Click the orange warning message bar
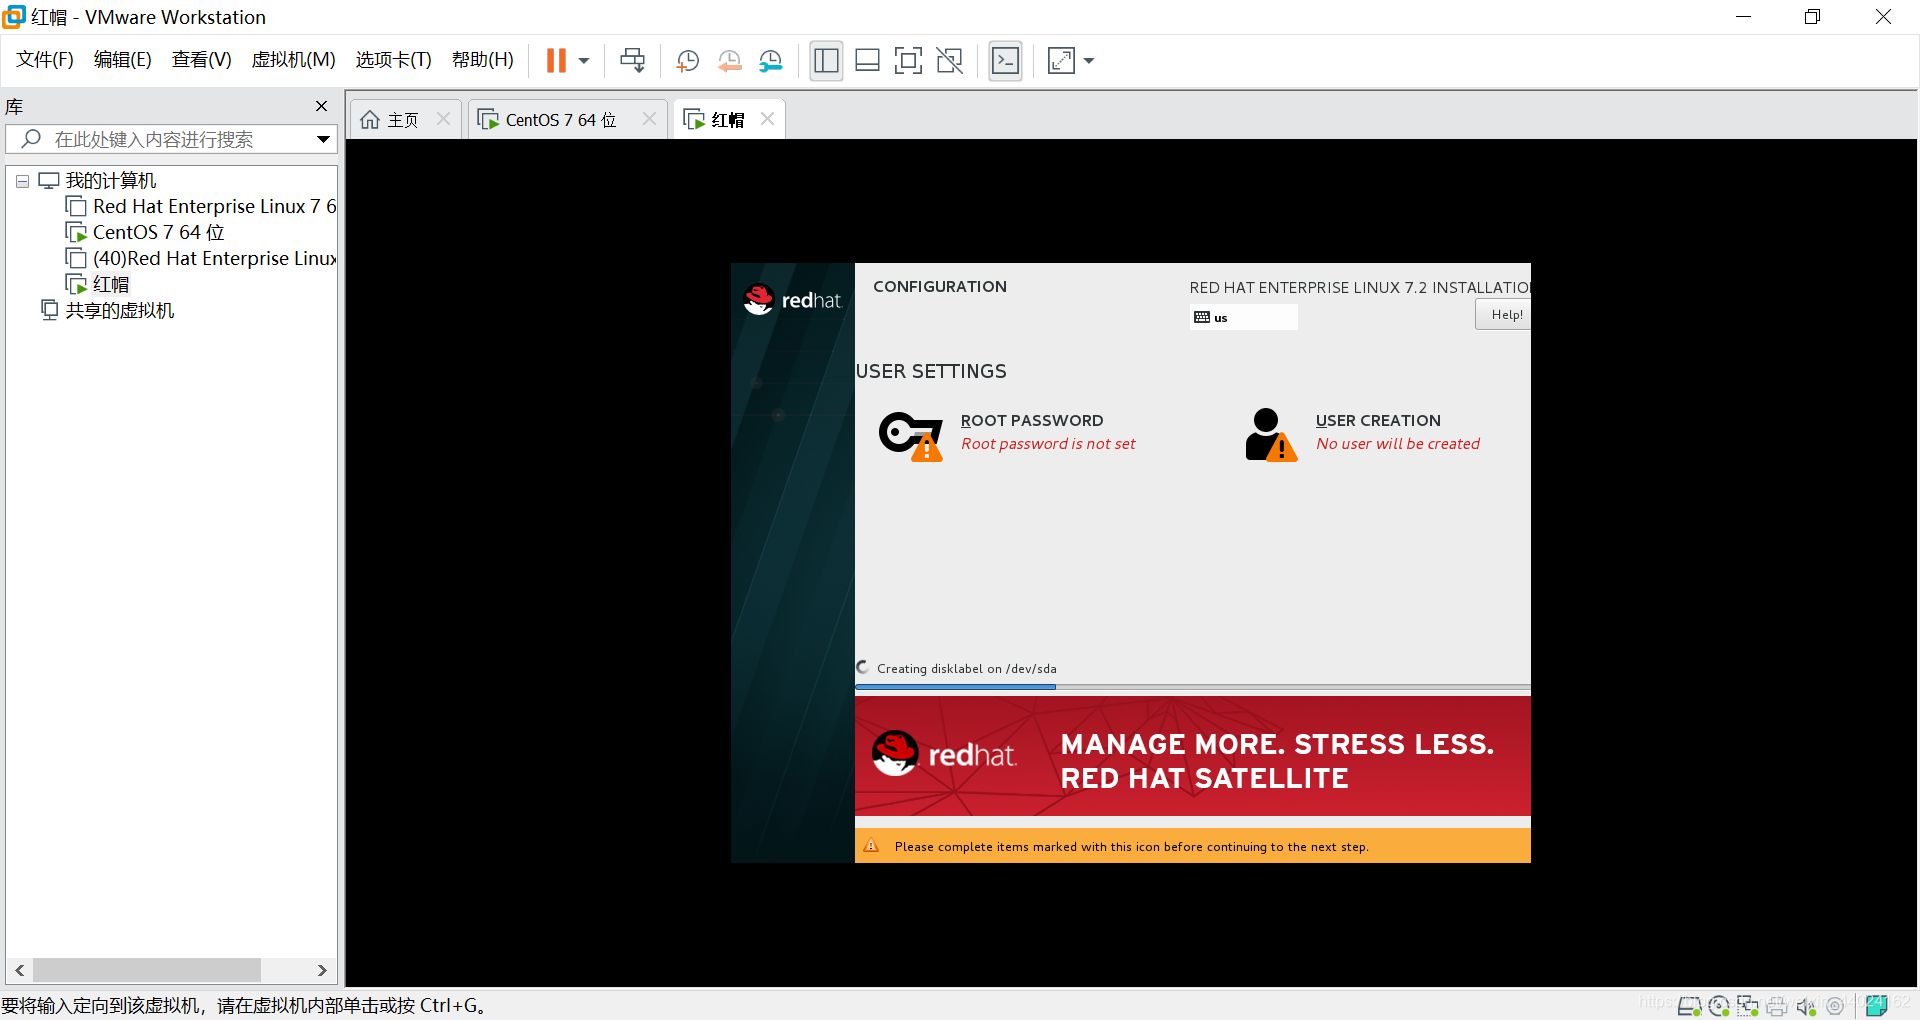The width and height of the screenshot is (1920, 1020). [x=1192, y=846]
